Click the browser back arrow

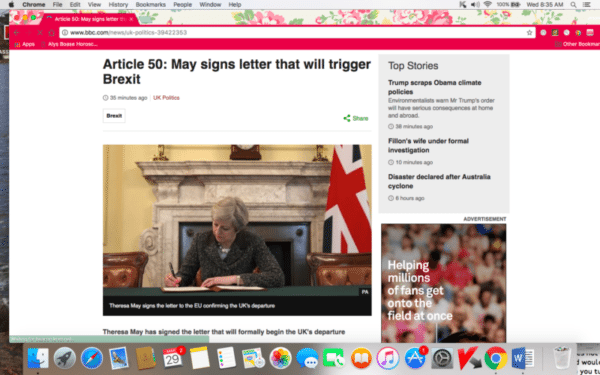click(16, 33)
